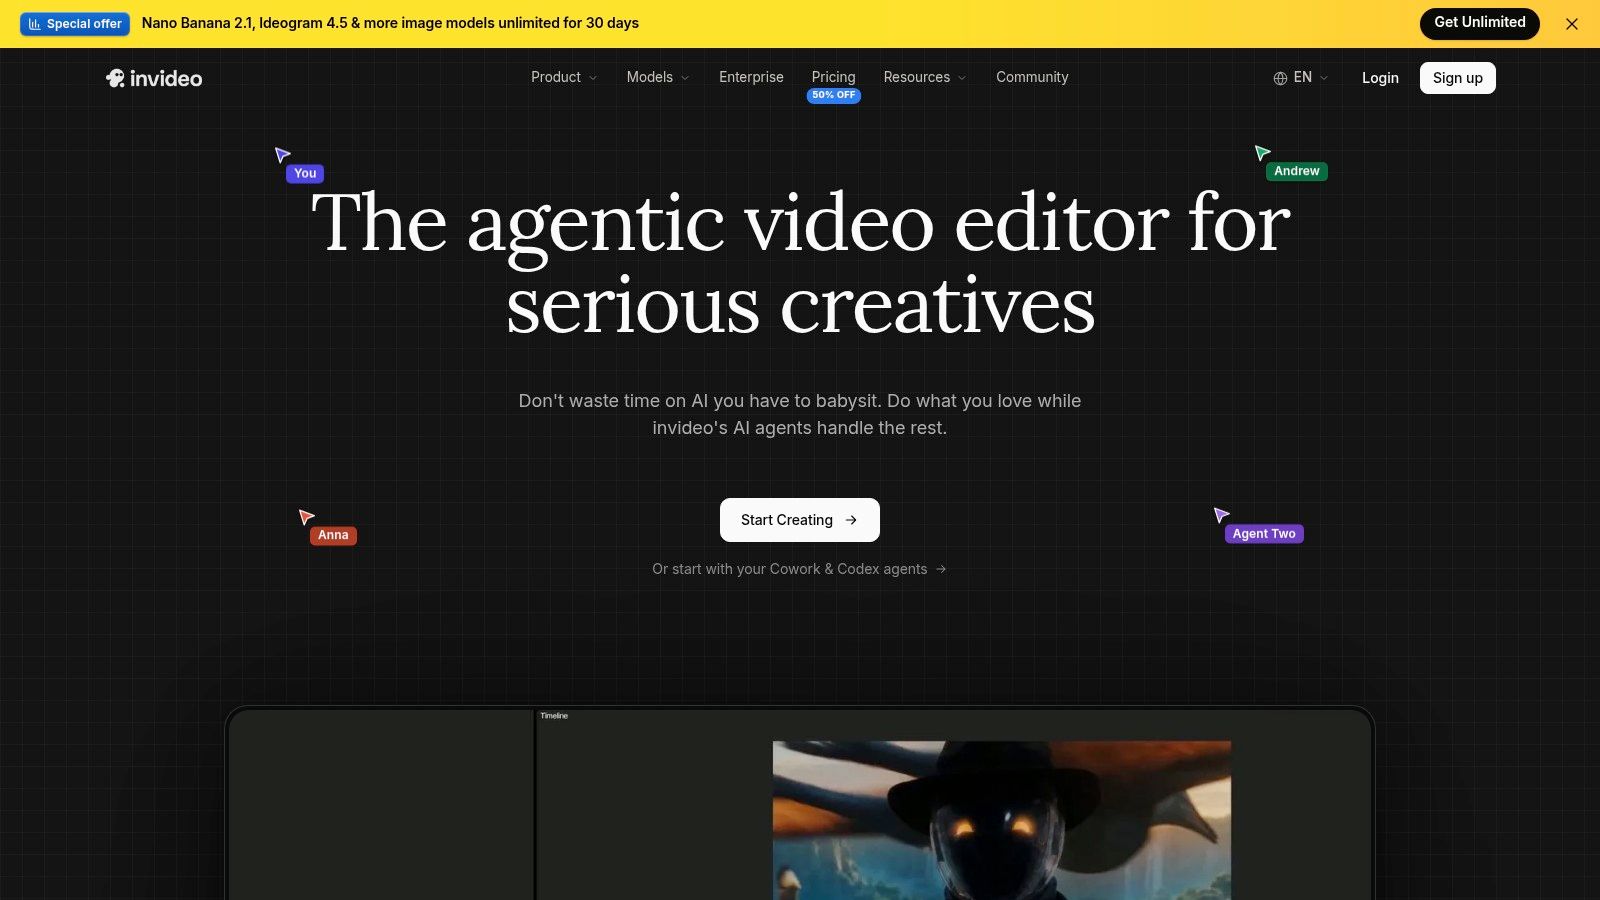Viewport: 1600px width, 900px height.
Task: Open the Enterprise page
Action: [x=751, y=77]
